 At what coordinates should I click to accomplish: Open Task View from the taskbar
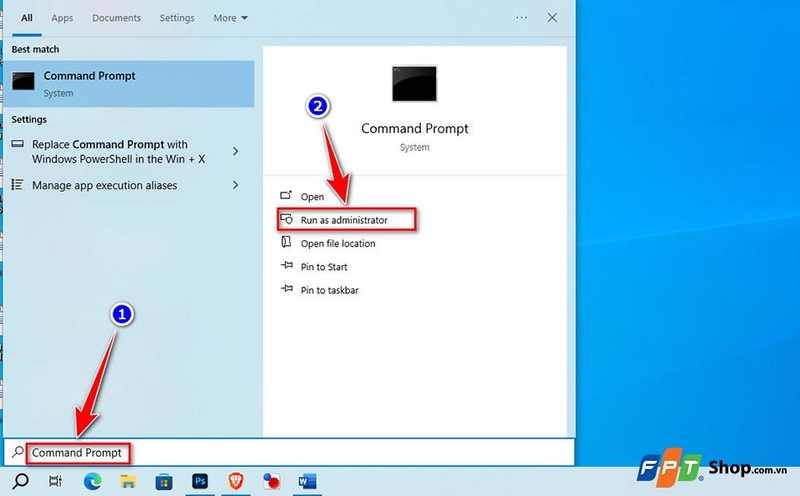[x=55, y=481]
